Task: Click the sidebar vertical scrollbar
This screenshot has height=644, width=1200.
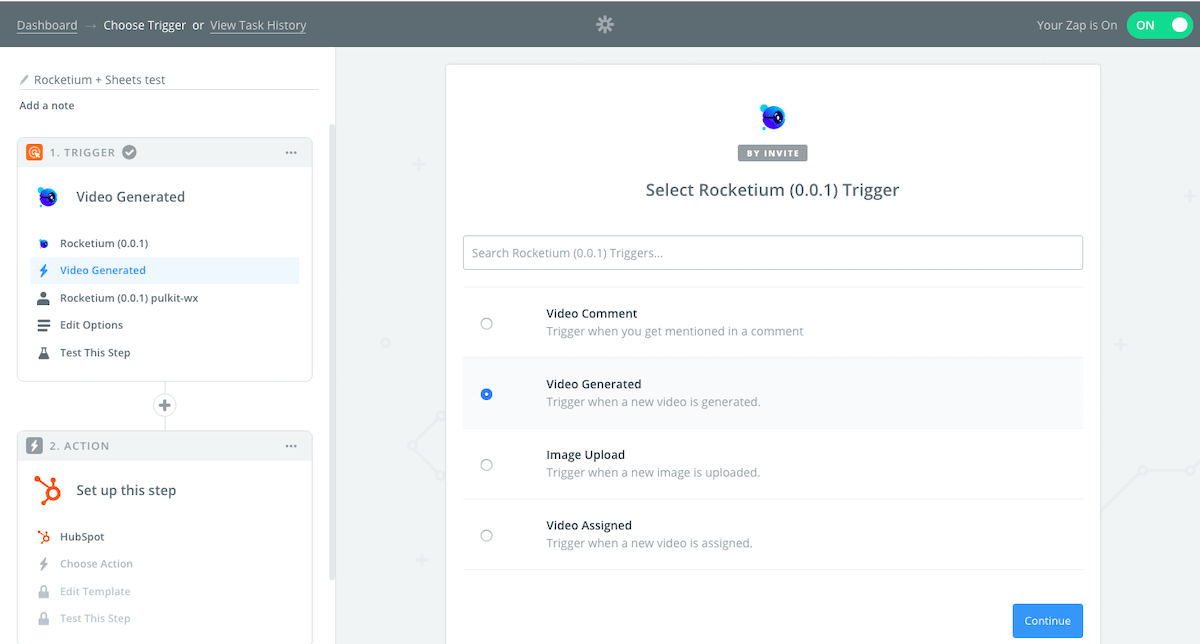Action: tap(333, 350)
